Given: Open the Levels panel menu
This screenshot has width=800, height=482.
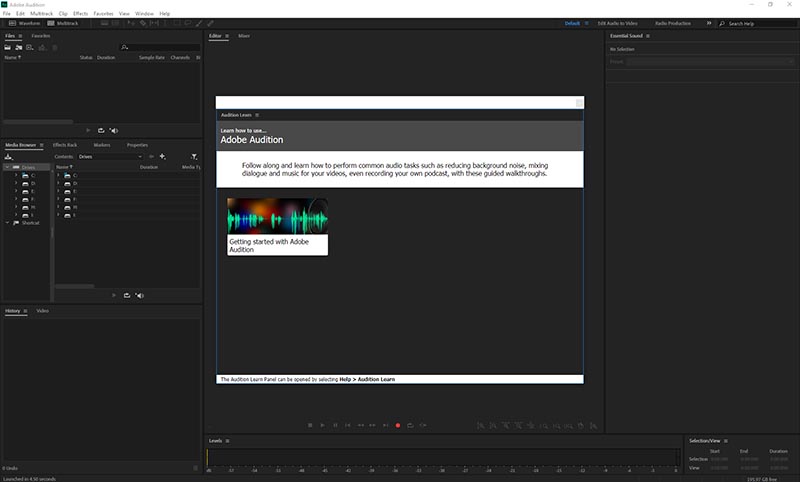Looking at the screenshot, I should point(228,441).
